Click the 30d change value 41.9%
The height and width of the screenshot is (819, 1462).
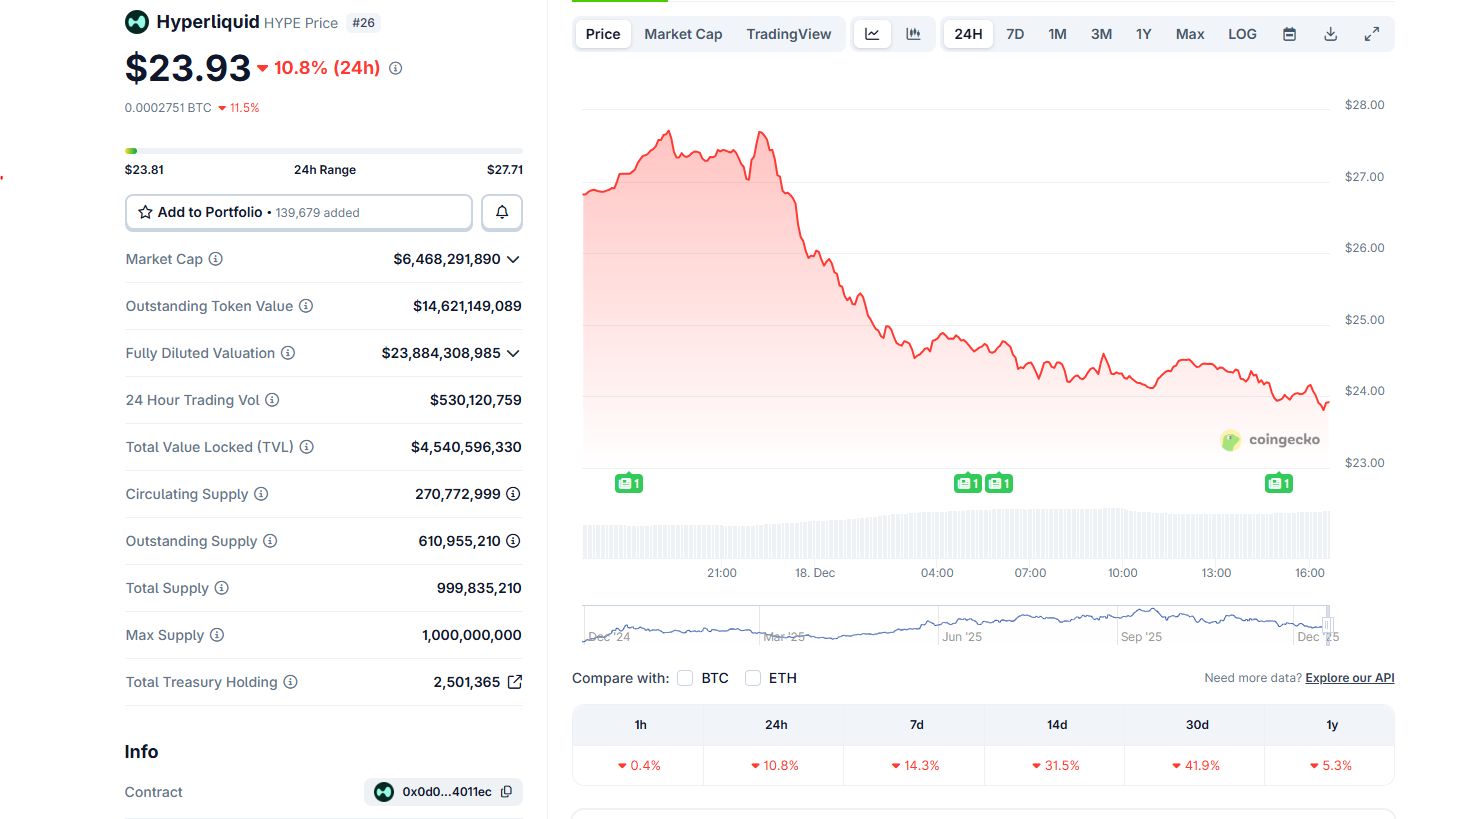tap(1196, 766)
